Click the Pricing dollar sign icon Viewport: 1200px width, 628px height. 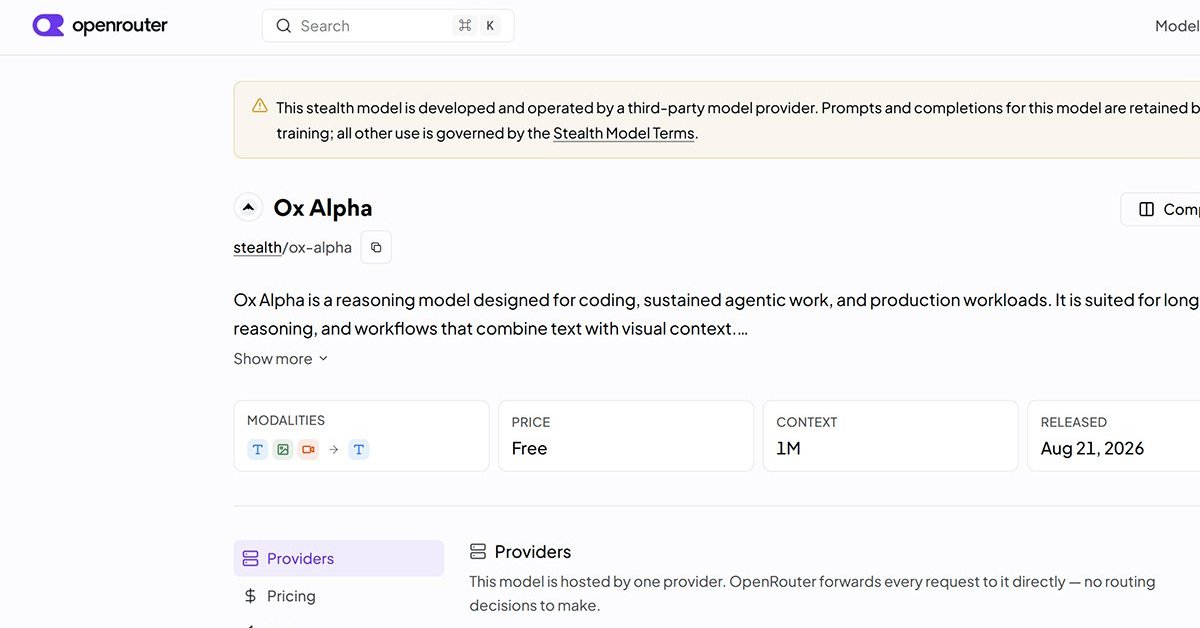click(x=250, y=596)
